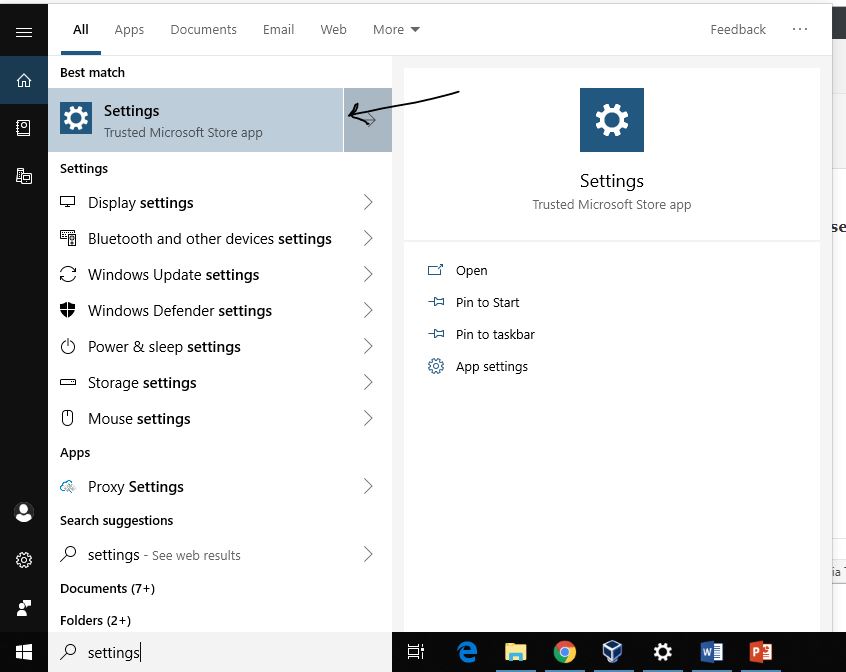Open PowerPoint from the taskbar
This screenshot has height=672, width=846.
coord(760,652)
